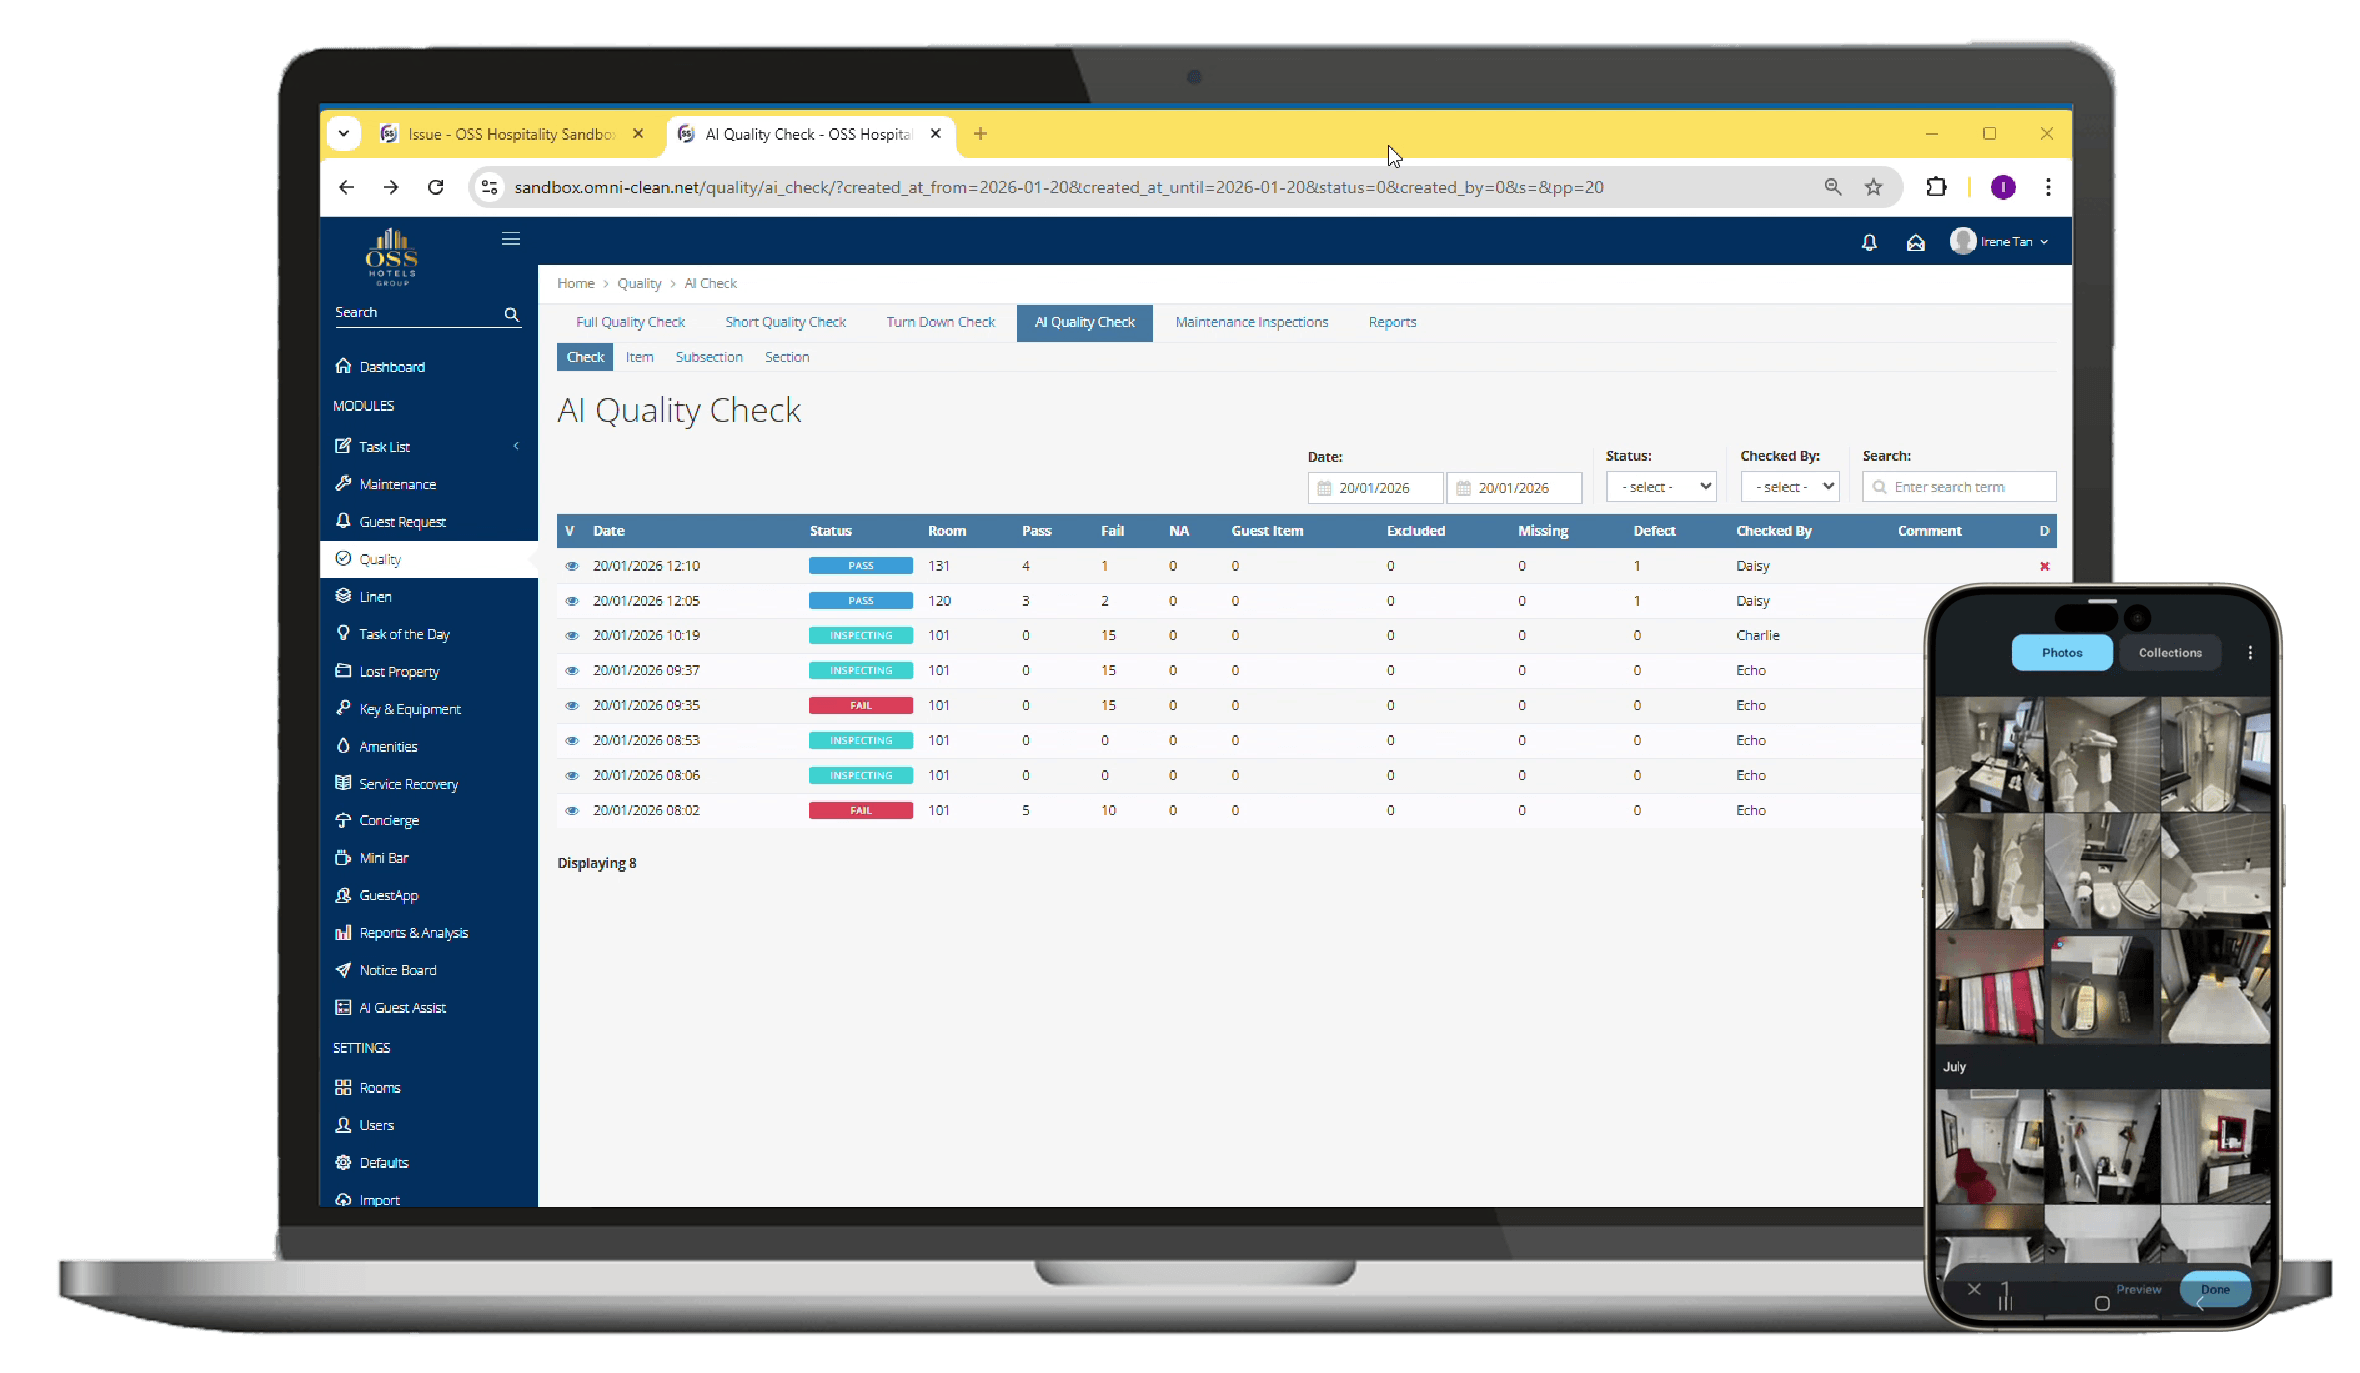View the 20/01/2026 12:10 check eye icon
Viewport: 2360px width, 1373px height.
click(x=572, y=566)
